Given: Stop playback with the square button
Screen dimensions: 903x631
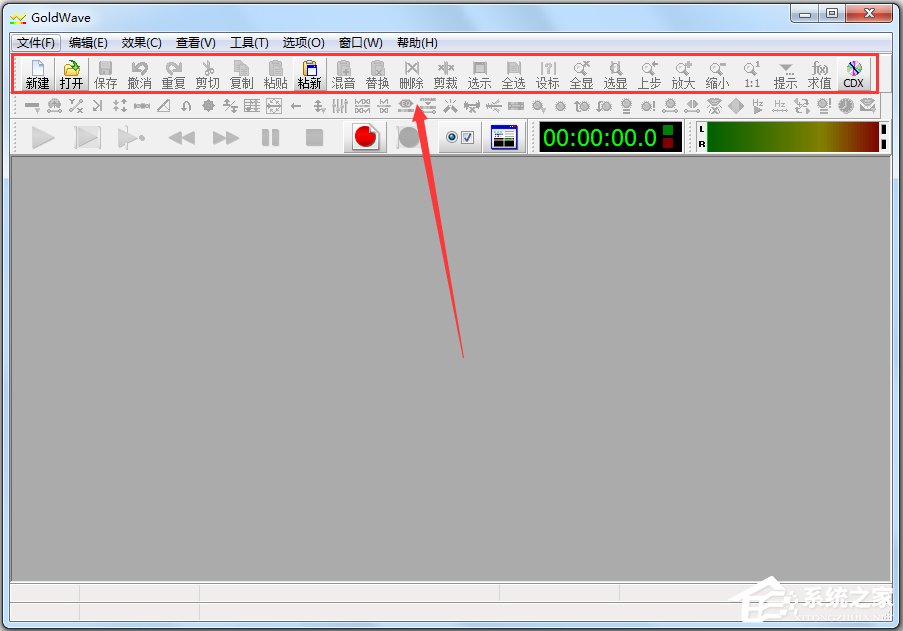Looking at the screenshot, I should (314, 138).
